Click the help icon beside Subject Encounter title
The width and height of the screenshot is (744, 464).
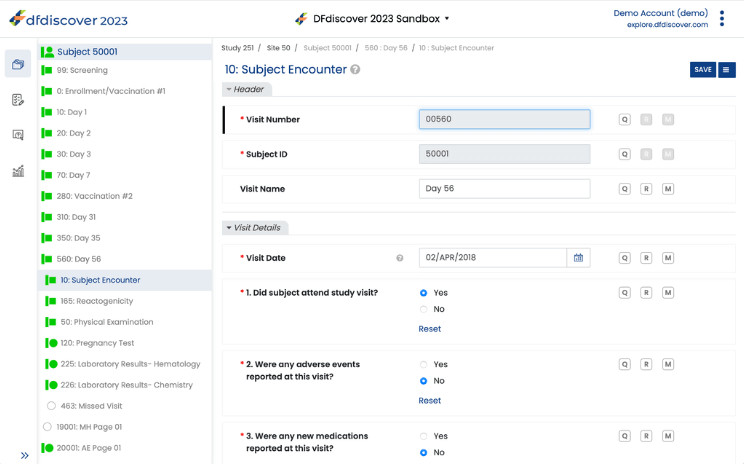355,70
